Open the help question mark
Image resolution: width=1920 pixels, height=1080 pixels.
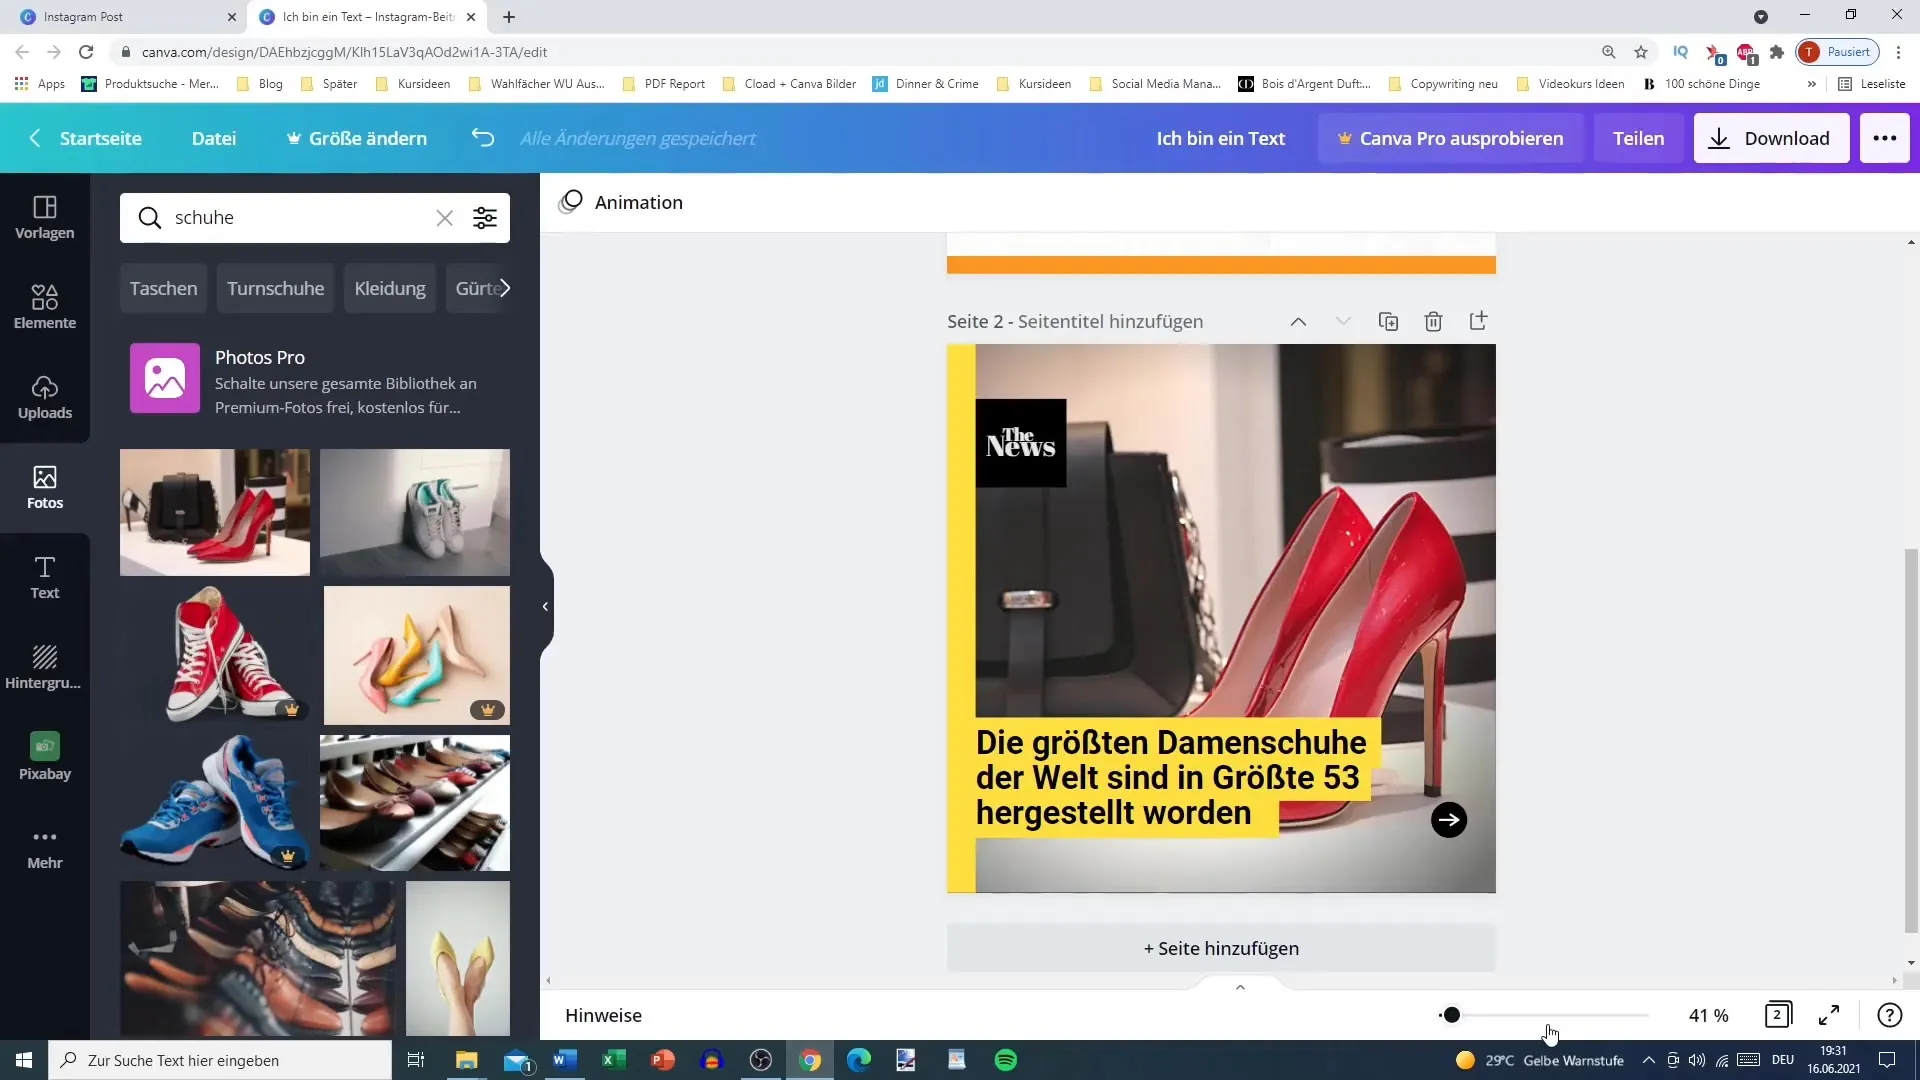point(1889,1015)
